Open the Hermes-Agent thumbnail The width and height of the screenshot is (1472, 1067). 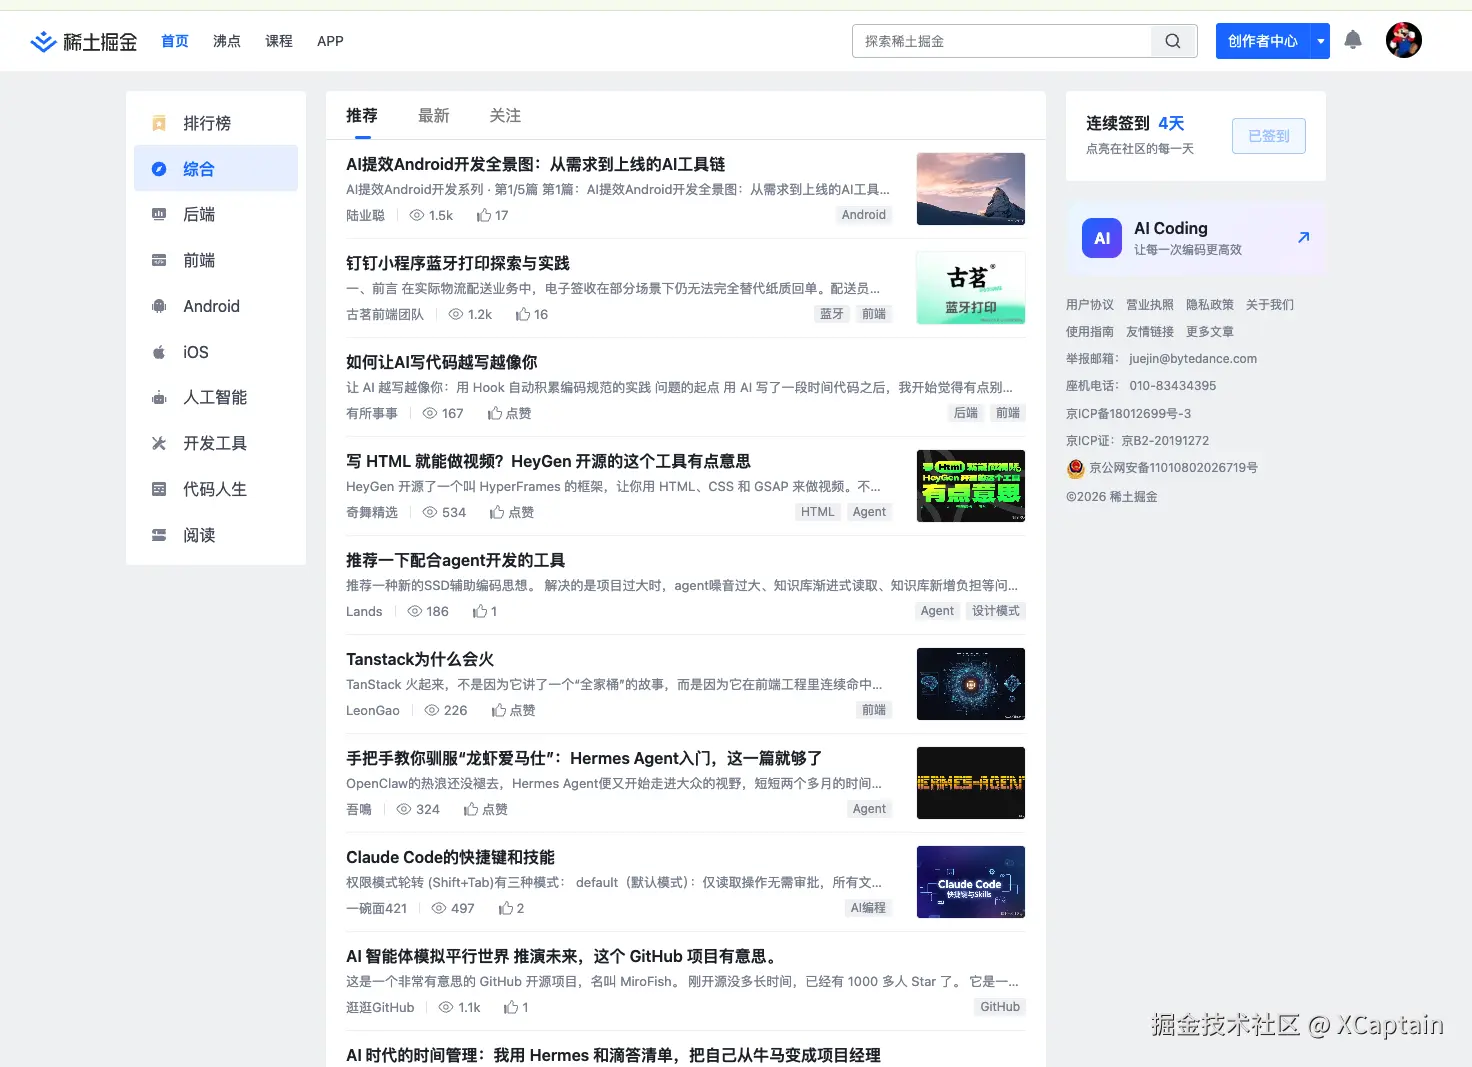(x=971, y=783)
